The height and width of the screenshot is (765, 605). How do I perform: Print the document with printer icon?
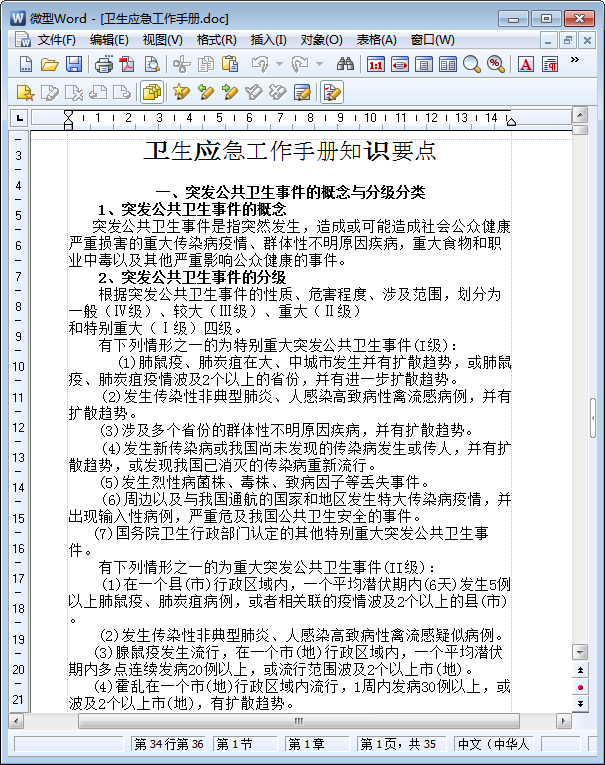pyautogui.click(x=103, y=64)
